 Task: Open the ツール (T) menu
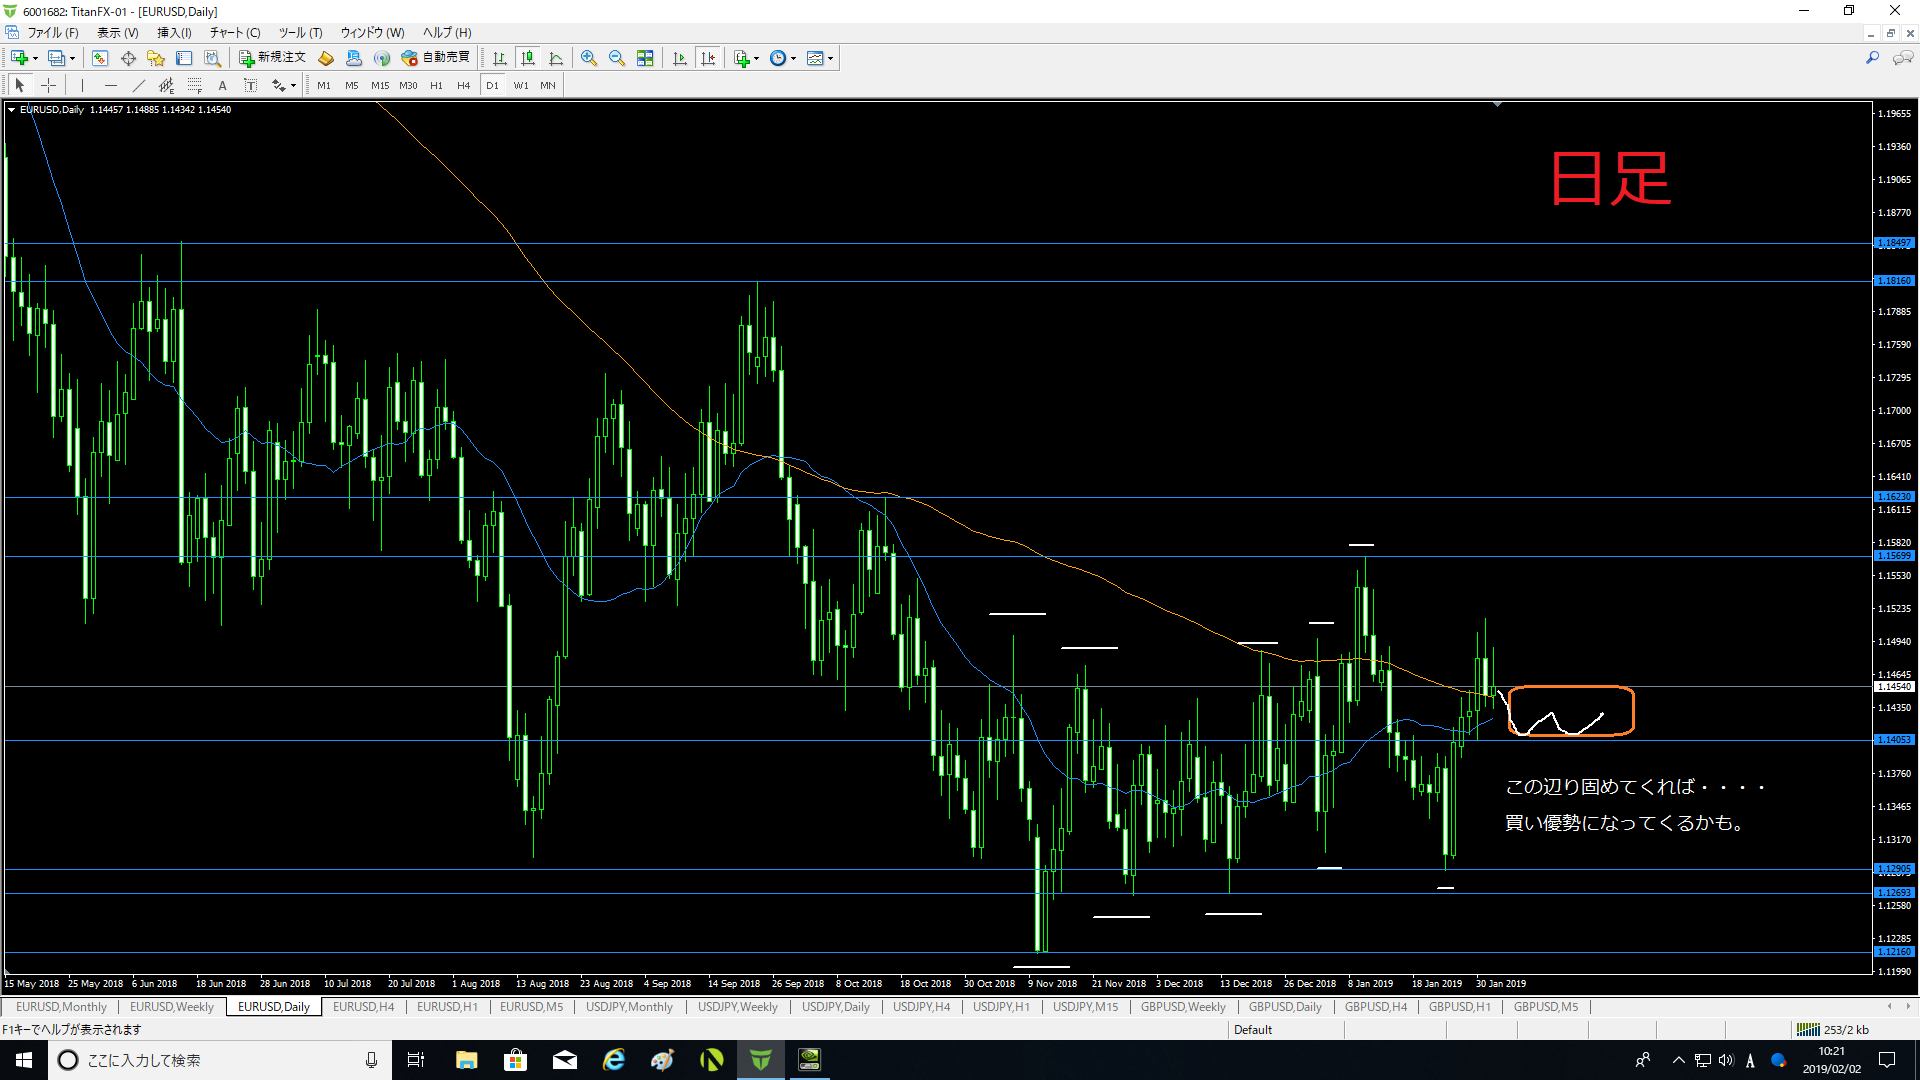(x=300, y=33)
